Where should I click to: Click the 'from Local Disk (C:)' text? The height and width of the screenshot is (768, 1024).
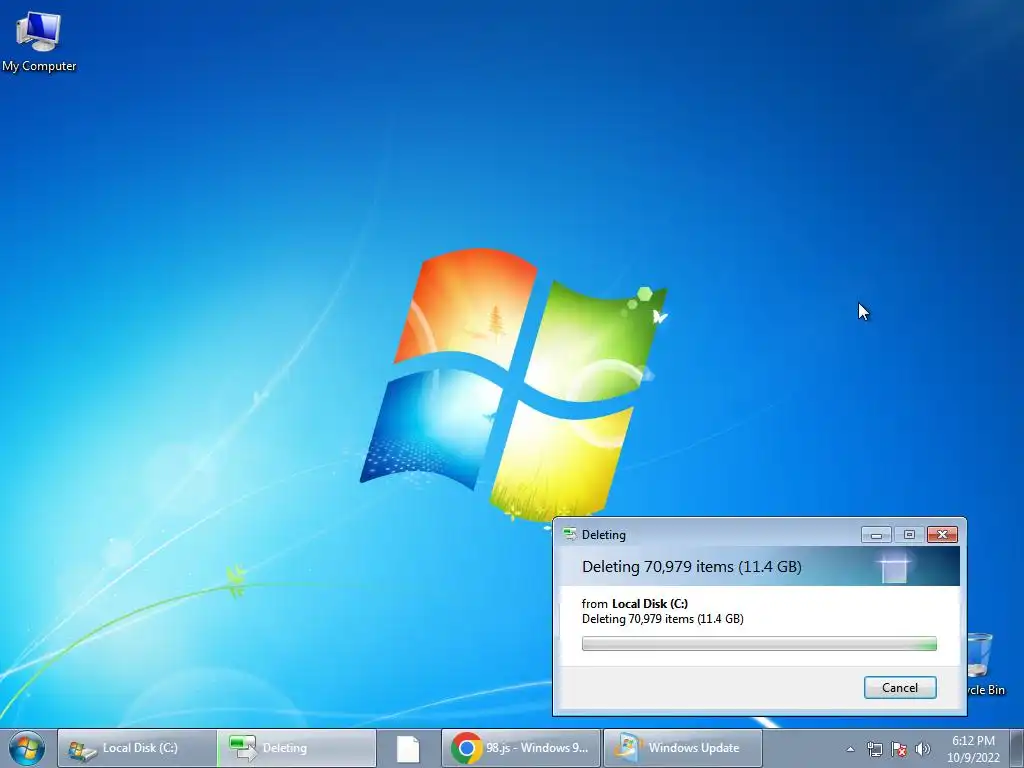(634, 603)
